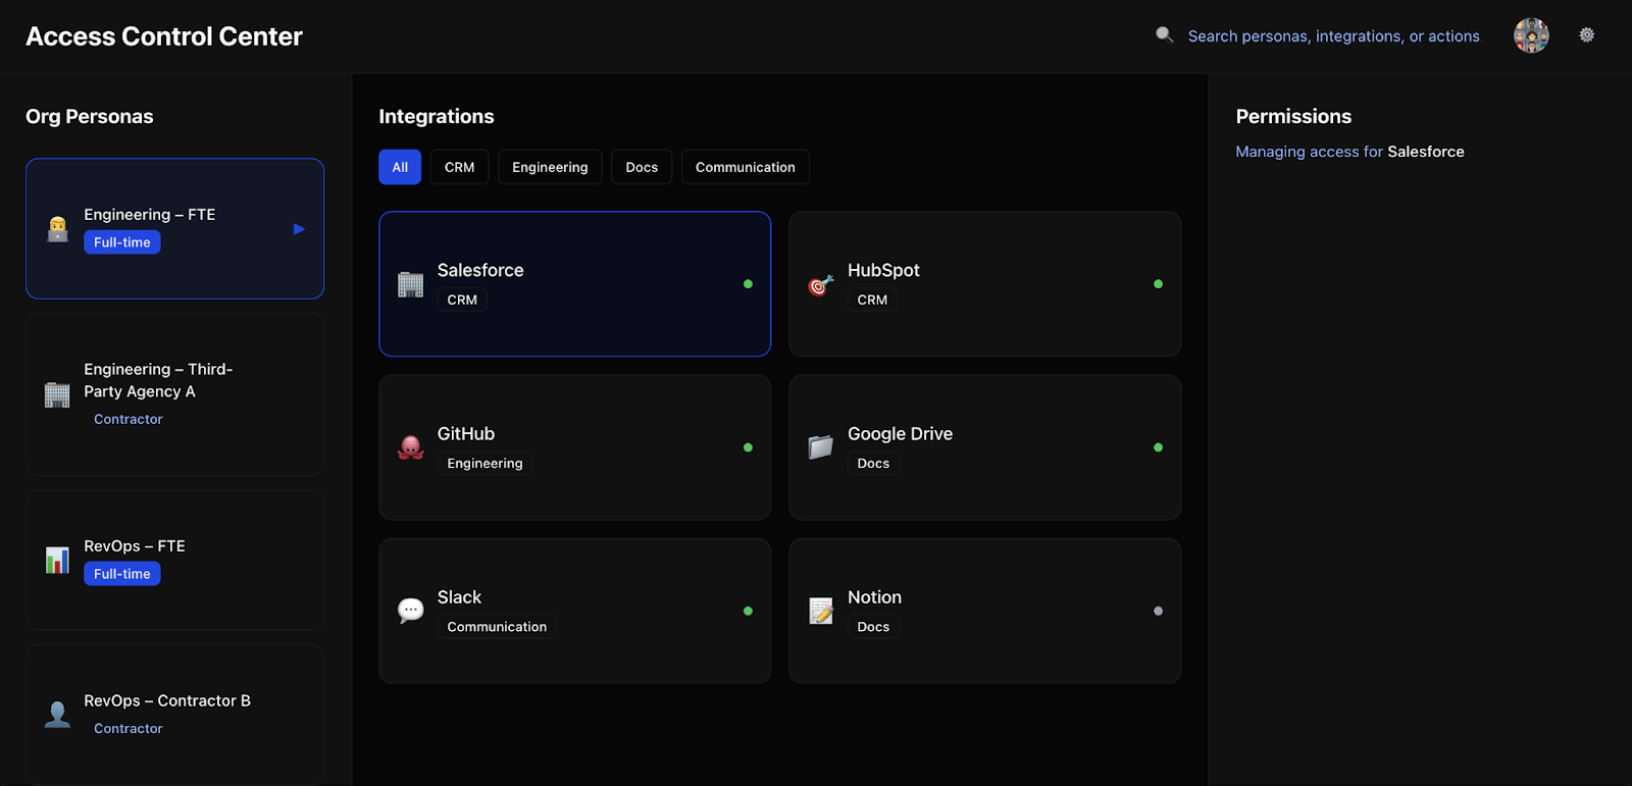Screen dimensions: 1632x786
Task: Click the HubSpot target icon
Action: point(821,285)
